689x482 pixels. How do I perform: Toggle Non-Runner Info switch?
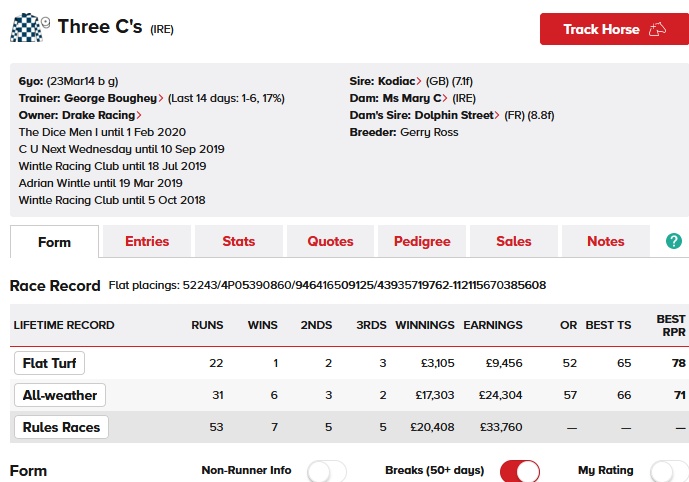click(326, 470)
